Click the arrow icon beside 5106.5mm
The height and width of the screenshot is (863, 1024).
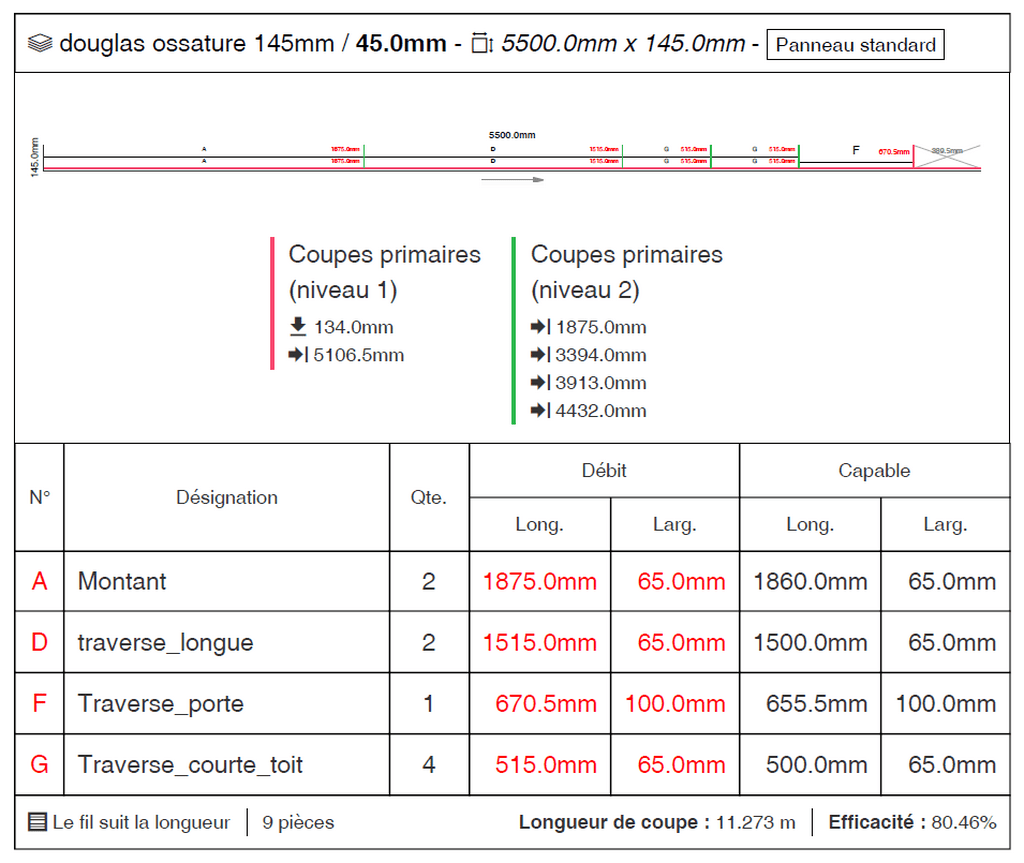(298, 355)
